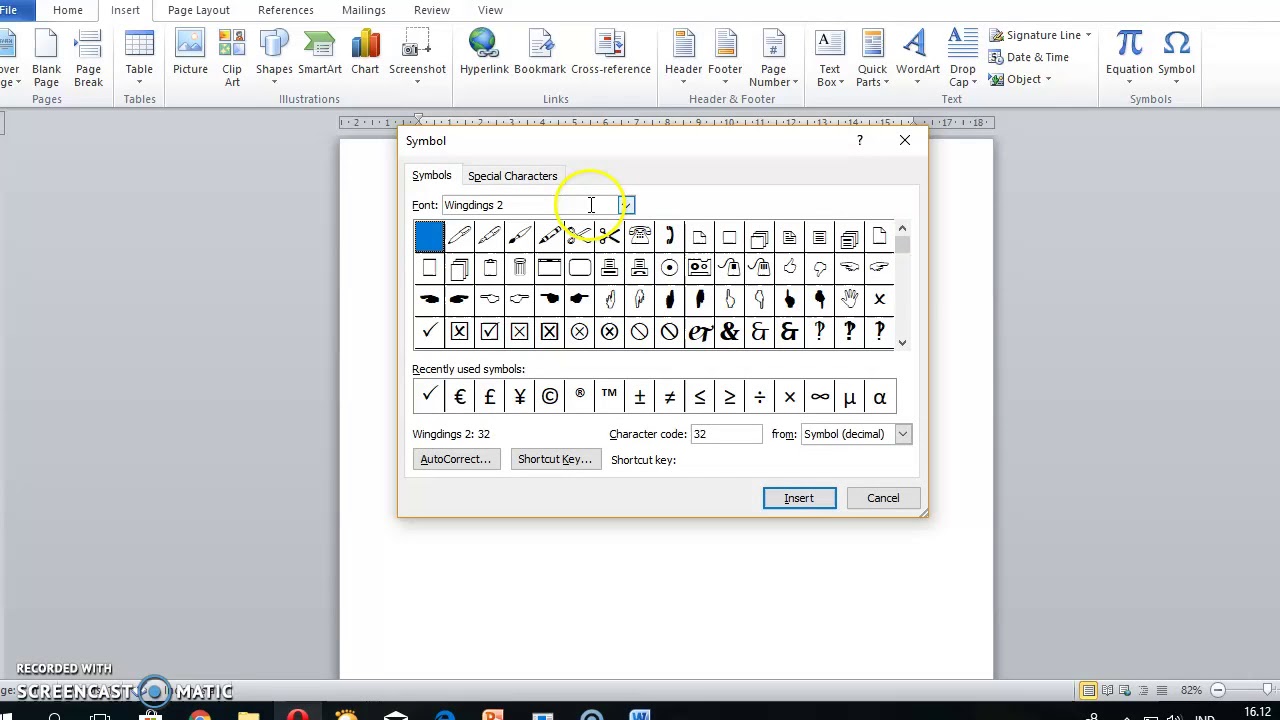Click the Insert button

(799, 498)
